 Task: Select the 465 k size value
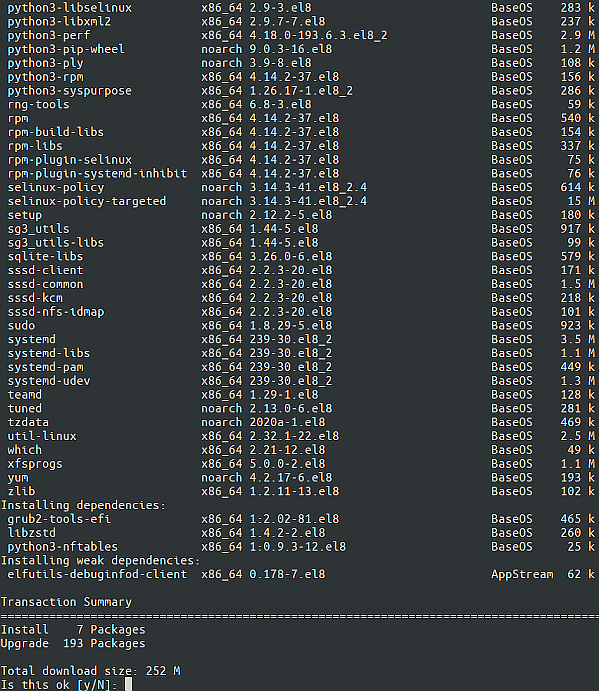pyautogui.click(x=577, y=519)
